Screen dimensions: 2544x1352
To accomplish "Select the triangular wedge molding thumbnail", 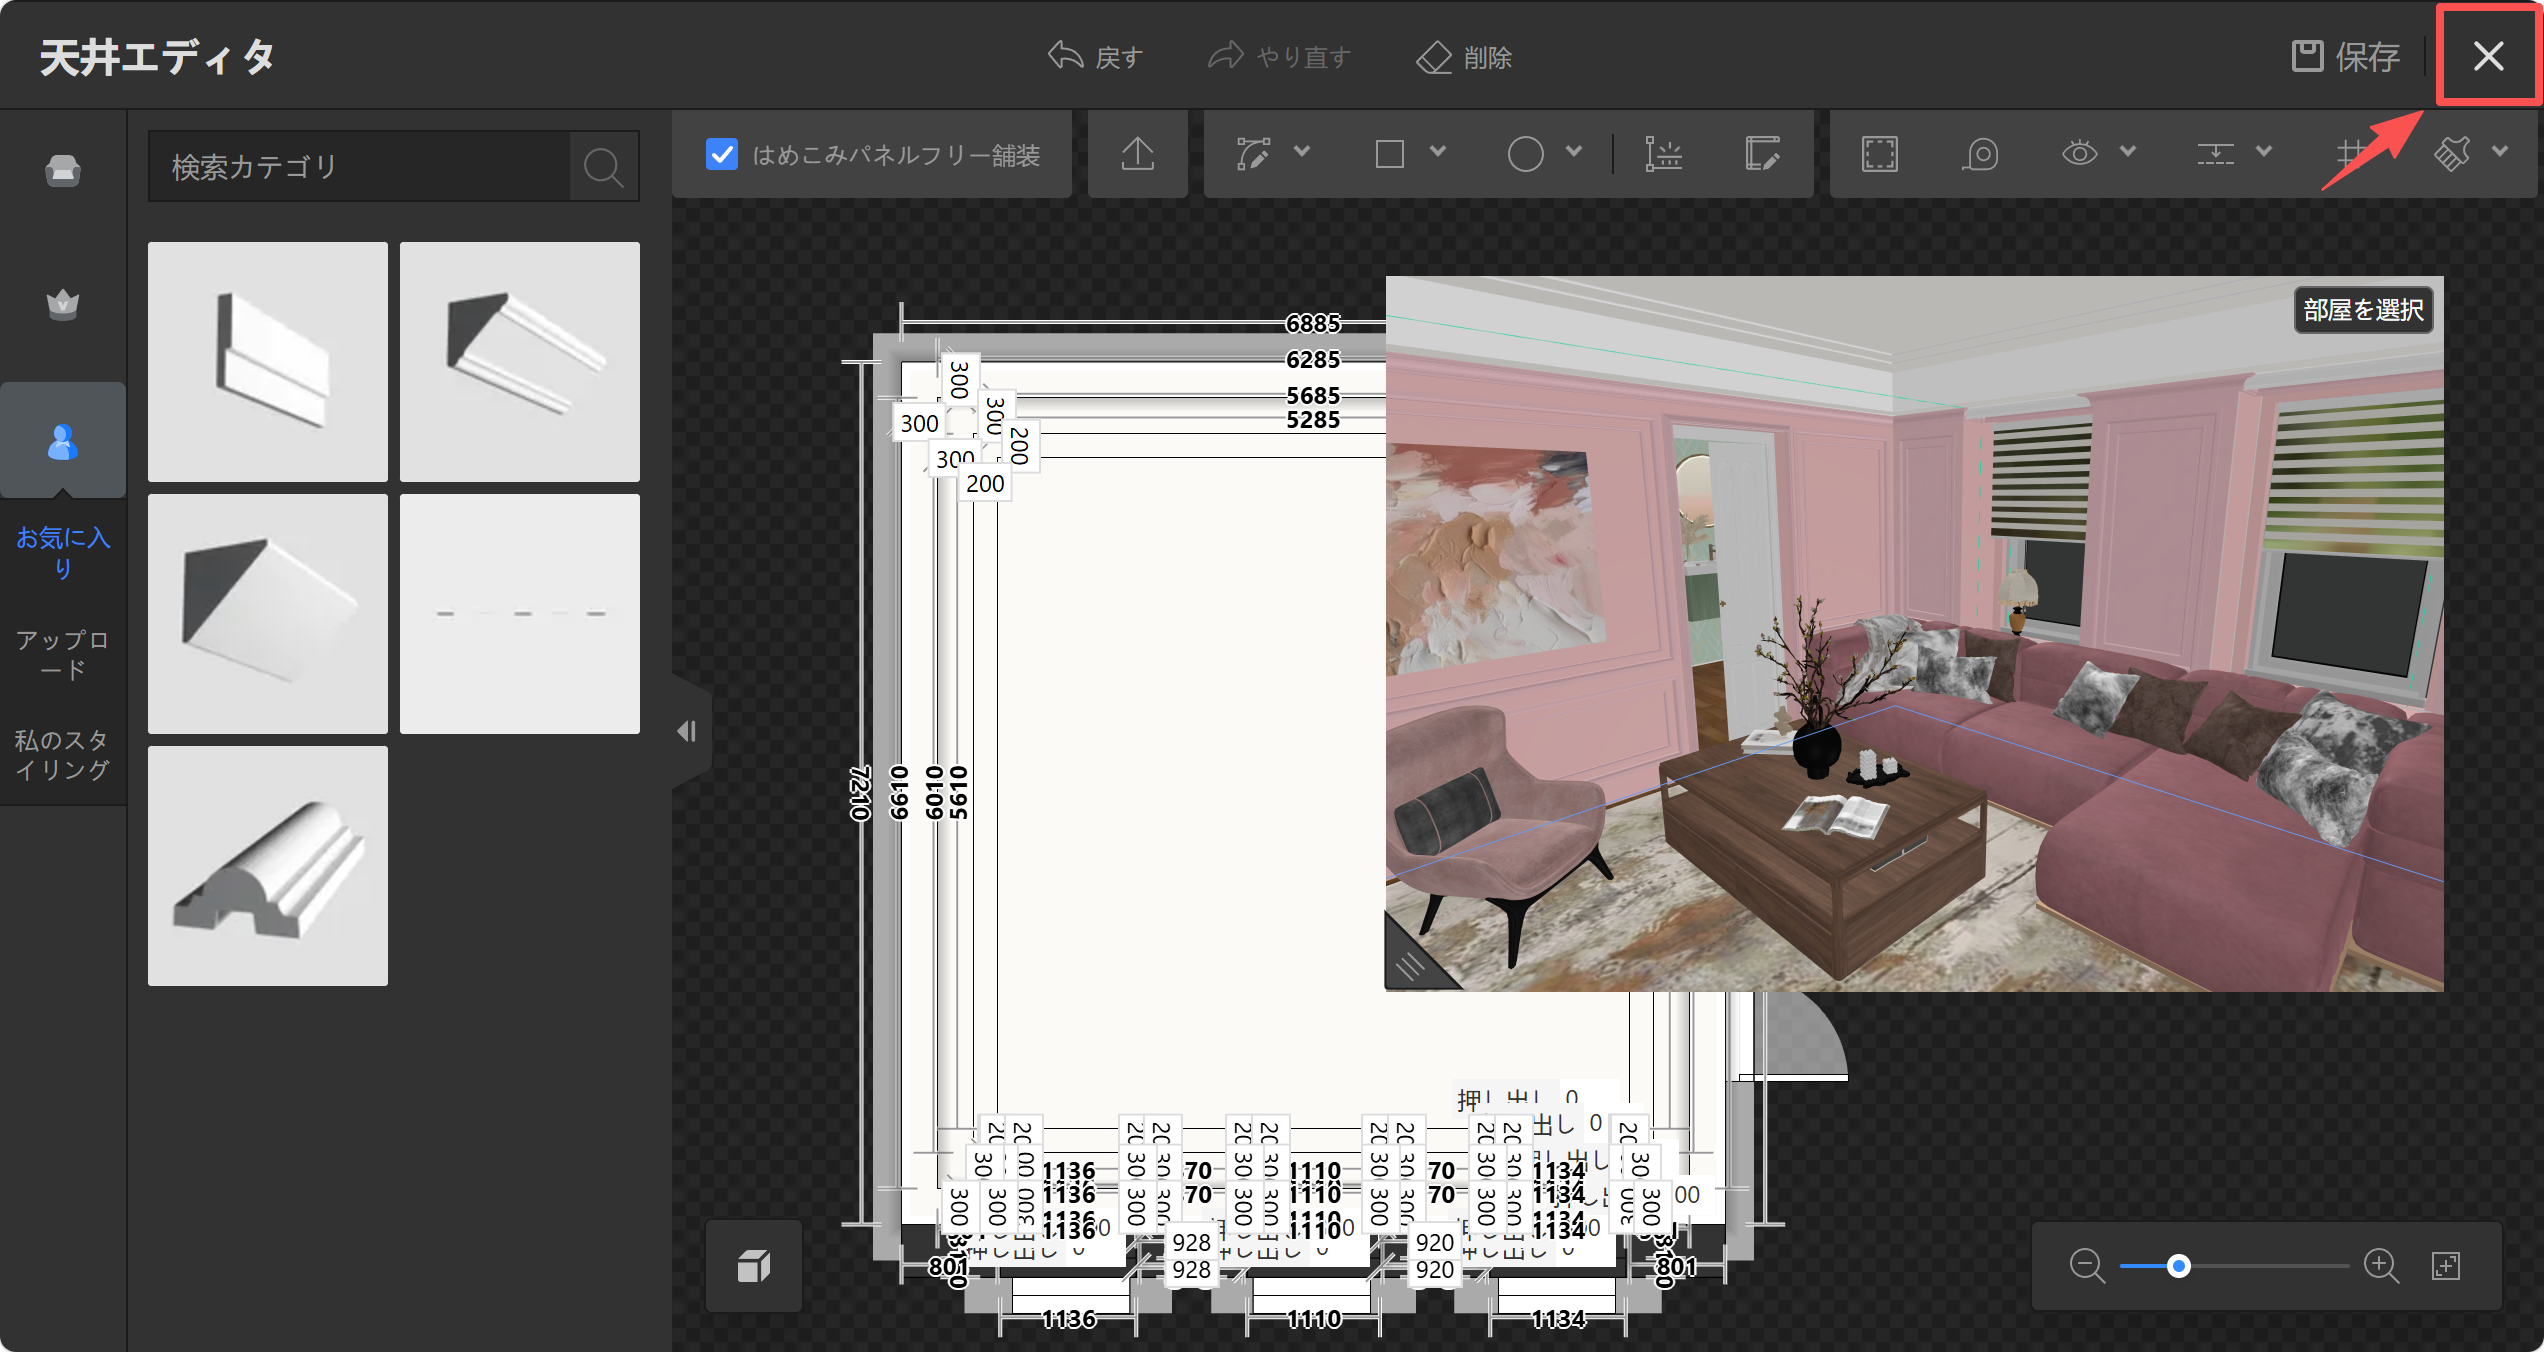I will (x=268, y=614).
